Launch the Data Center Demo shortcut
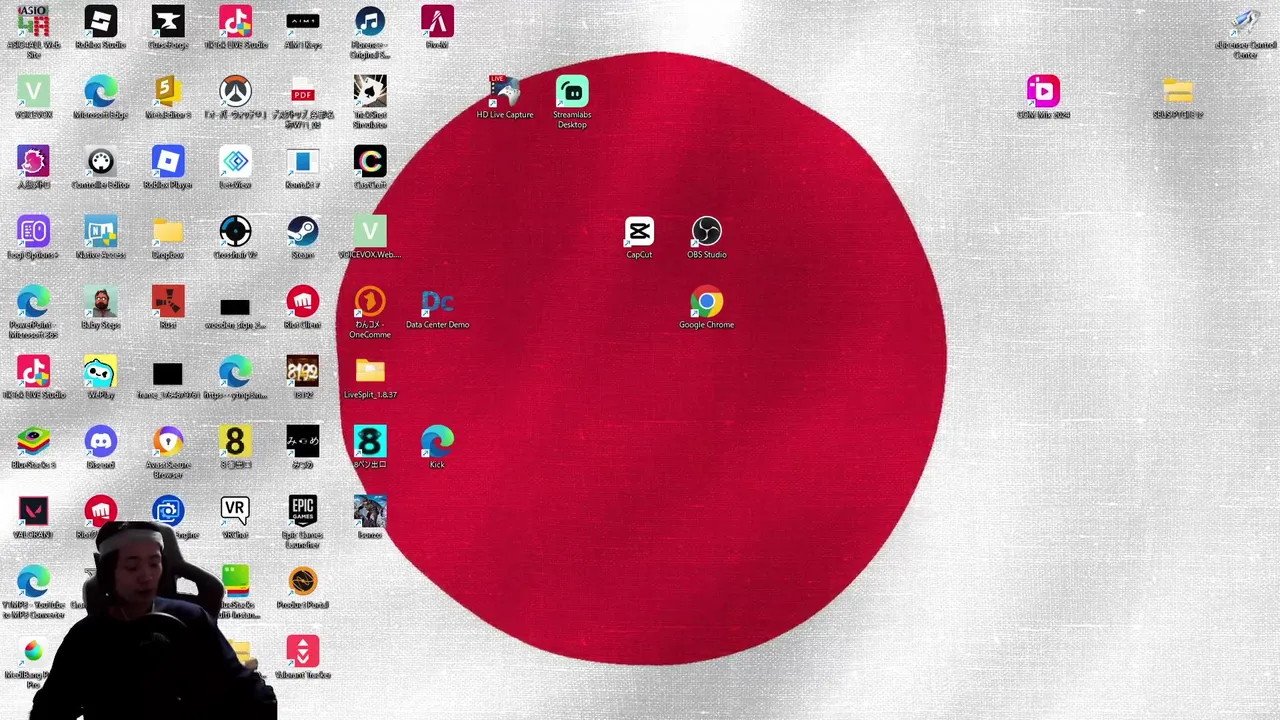 tap(437, 302)
